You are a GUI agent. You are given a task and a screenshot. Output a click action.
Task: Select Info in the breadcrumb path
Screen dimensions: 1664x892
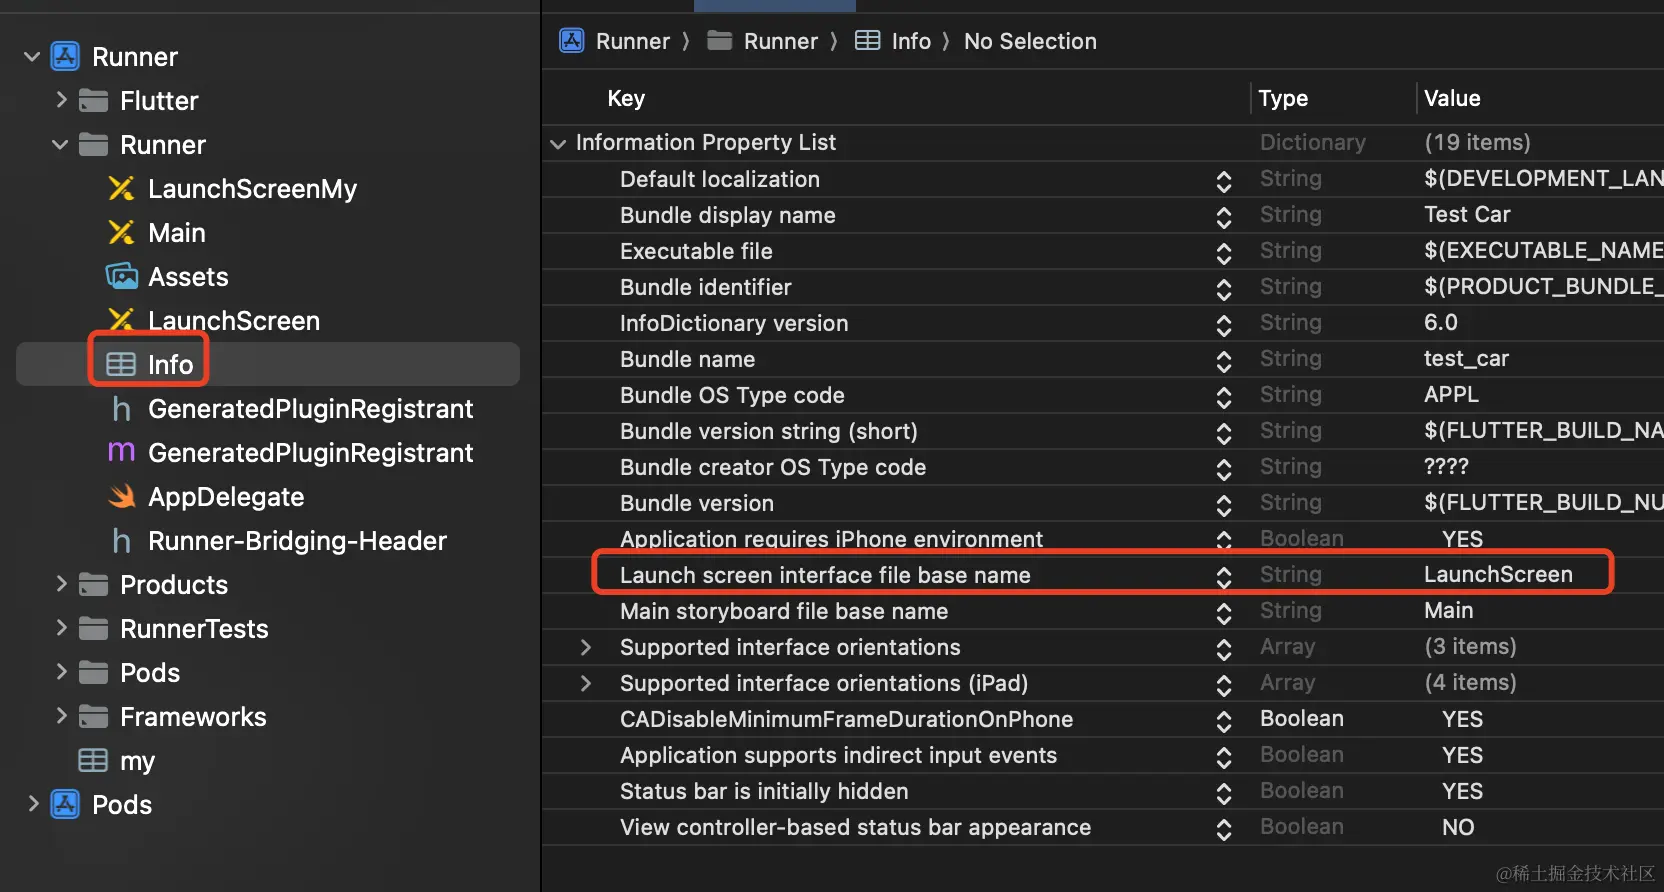click(x=910, y=41)
